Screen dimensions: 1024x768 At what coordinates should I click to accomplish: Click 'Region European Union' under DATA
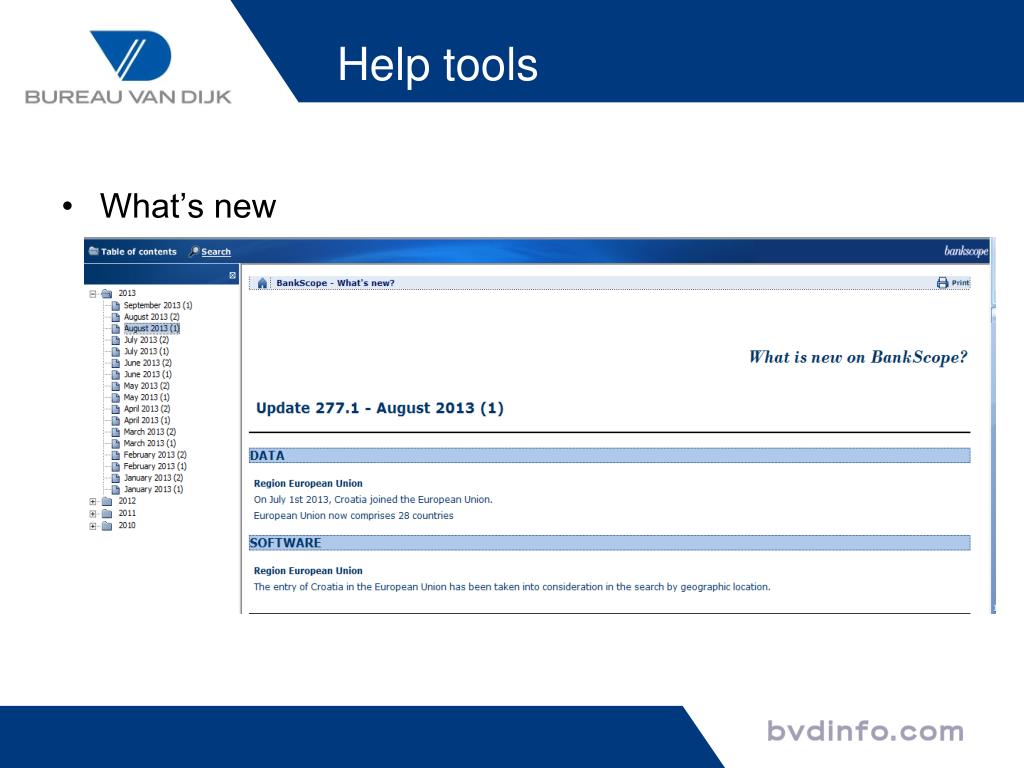[308, 483]
